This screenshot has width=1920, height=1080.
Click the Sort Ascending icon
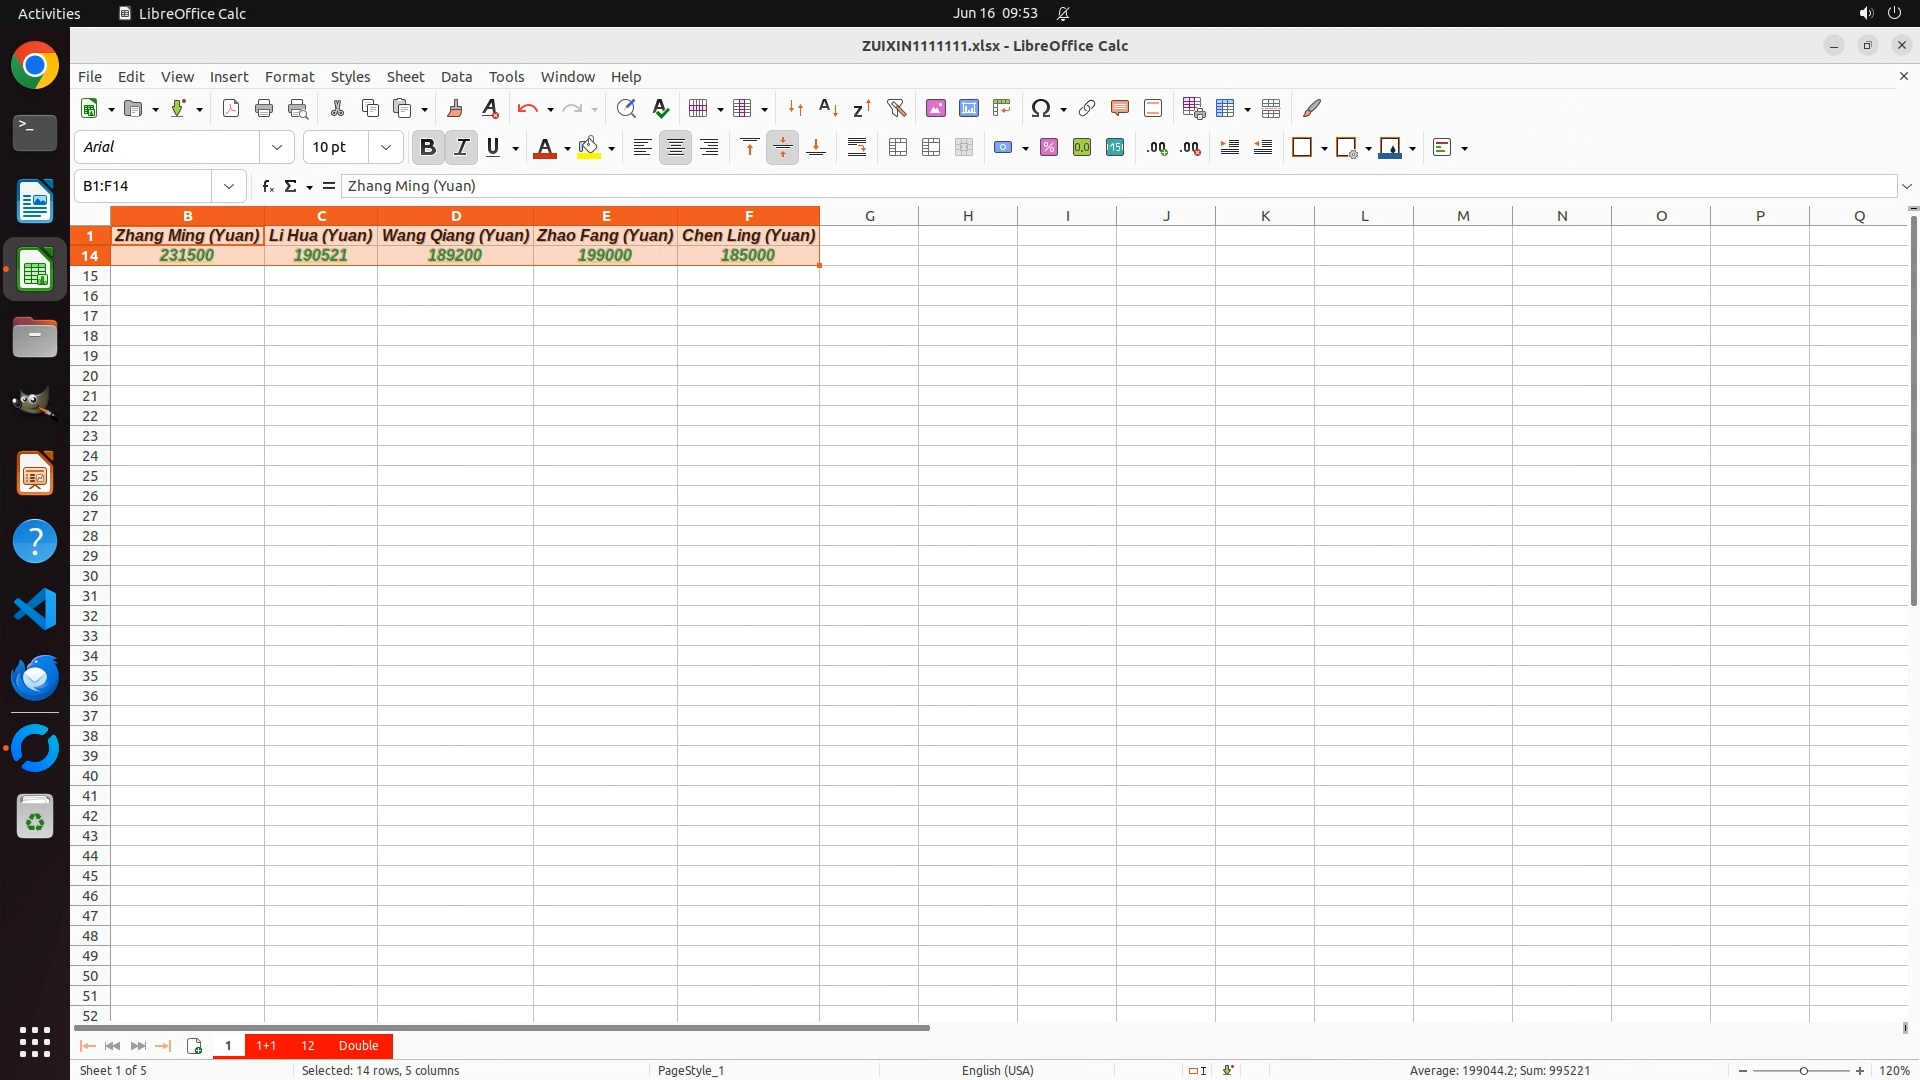[828, 108]
